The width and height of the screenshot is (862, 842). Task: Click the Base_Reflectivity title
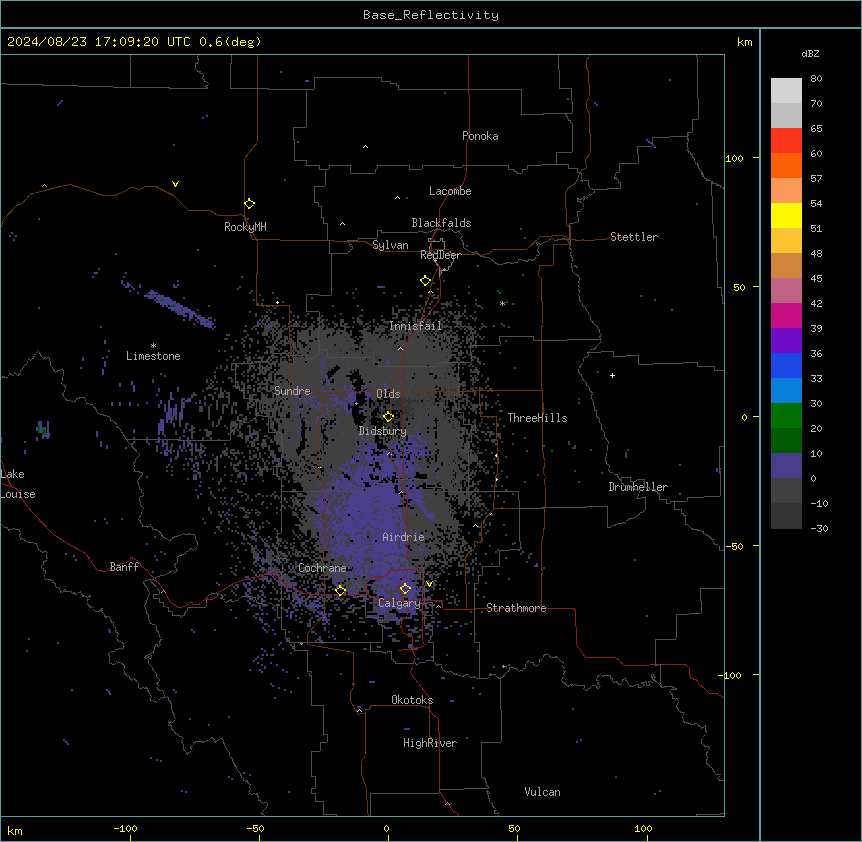[431, 15]
